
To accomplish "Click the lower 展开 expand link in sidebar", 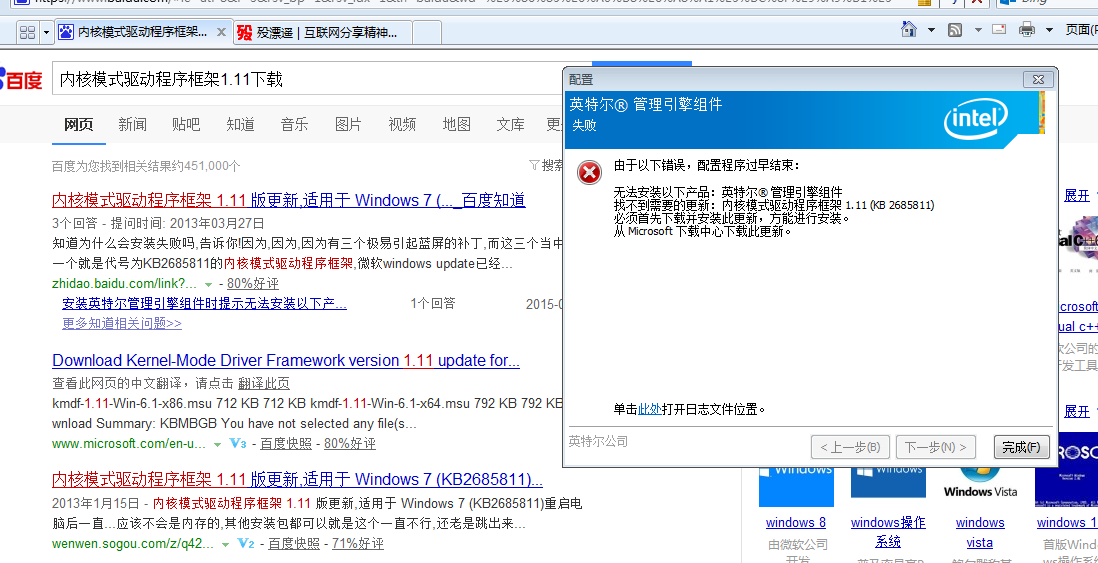I will coord(1076,411).
